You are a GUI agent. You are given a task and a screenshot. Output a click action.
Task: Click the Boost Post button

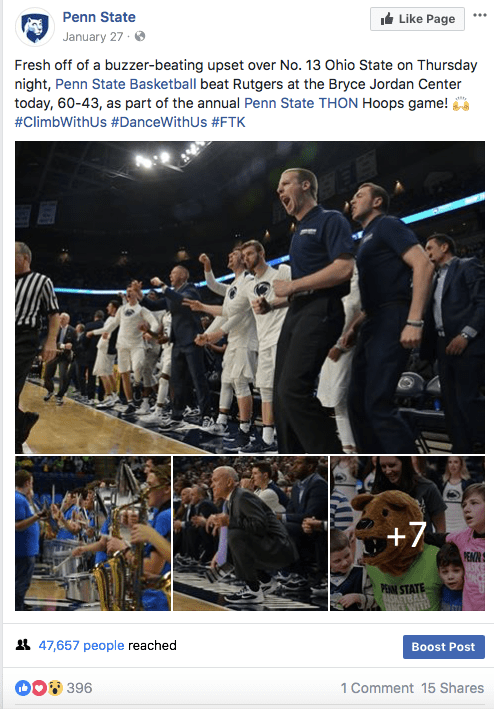(x=443, y=647)
